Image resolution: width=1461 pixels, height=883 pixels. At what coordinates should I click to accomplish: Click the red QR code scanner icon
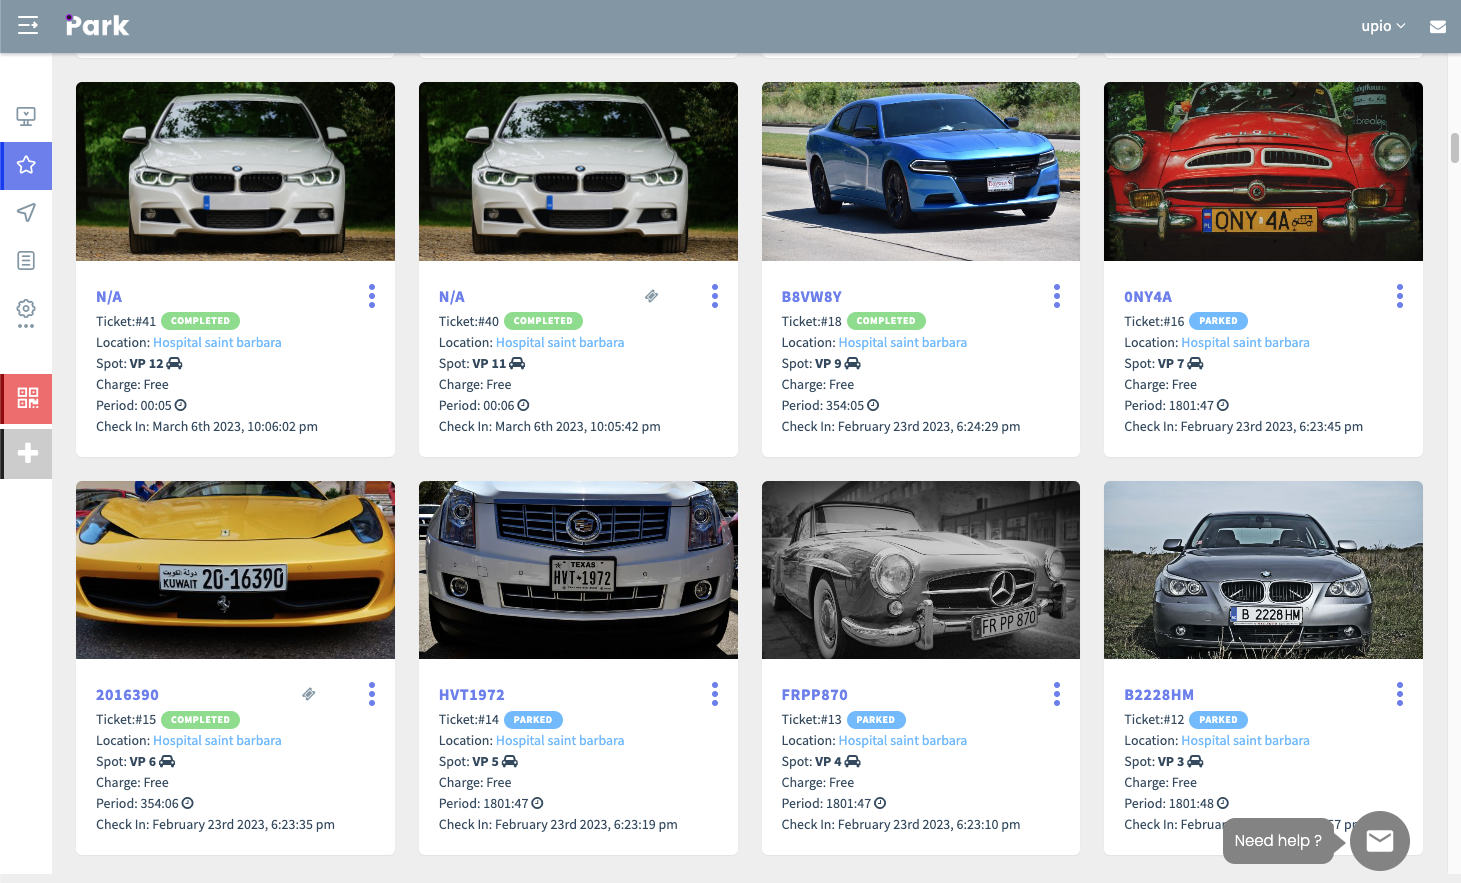tap(26, 398)
